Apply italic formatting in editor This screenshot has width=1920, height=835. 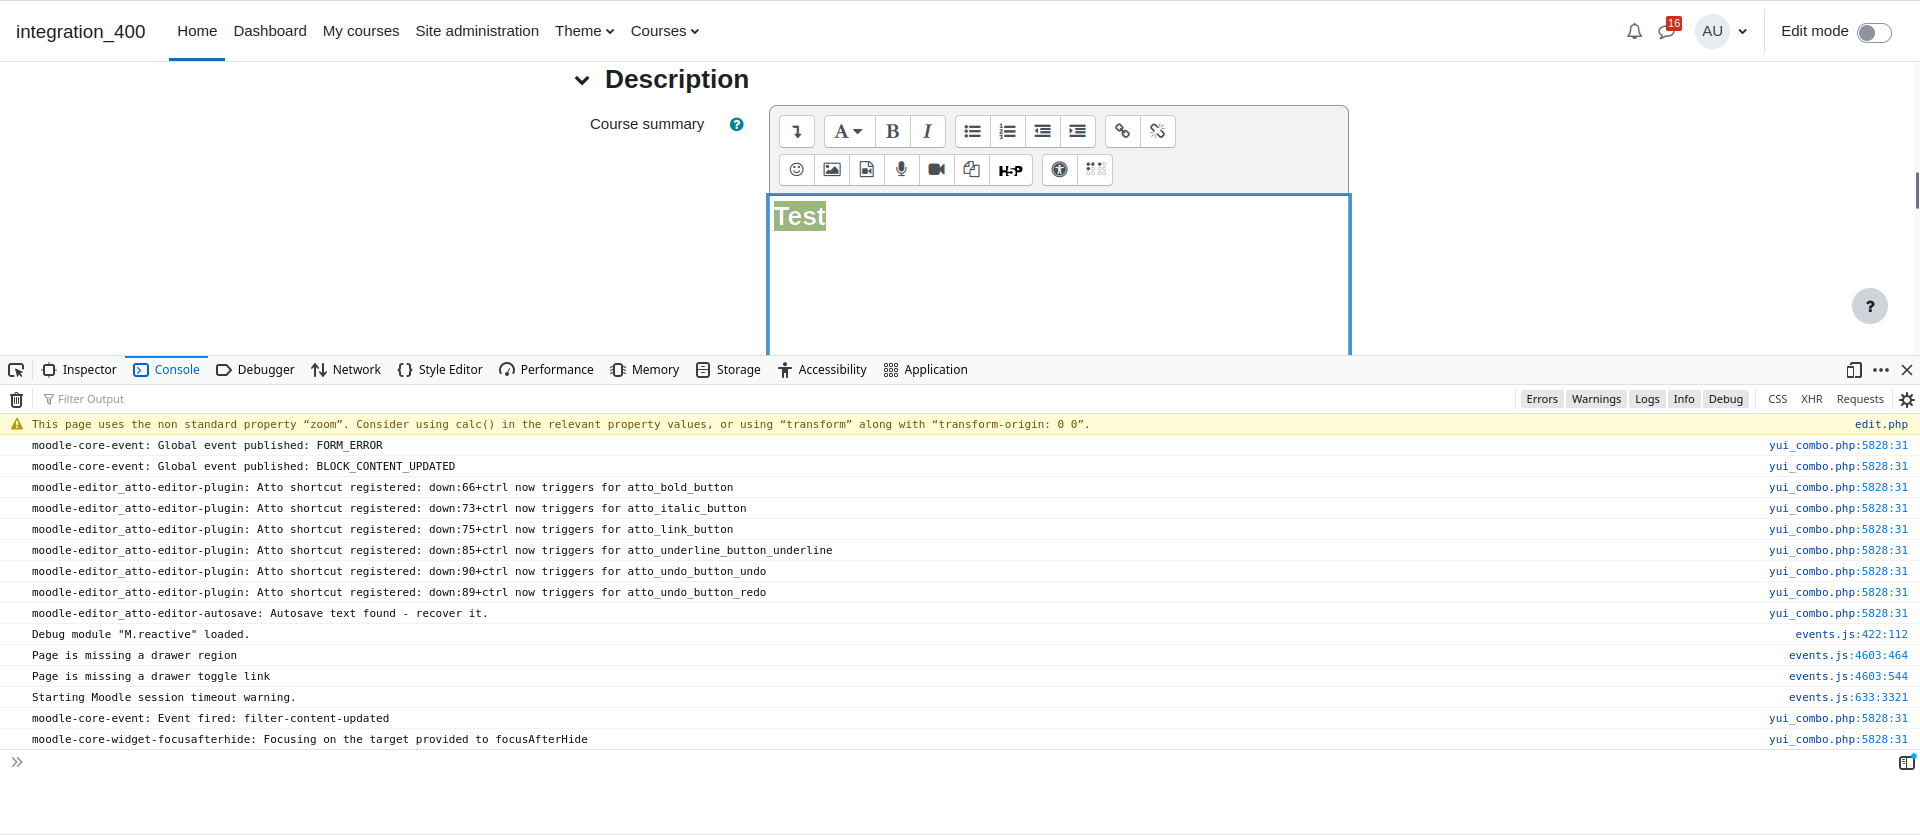[928, 131]
